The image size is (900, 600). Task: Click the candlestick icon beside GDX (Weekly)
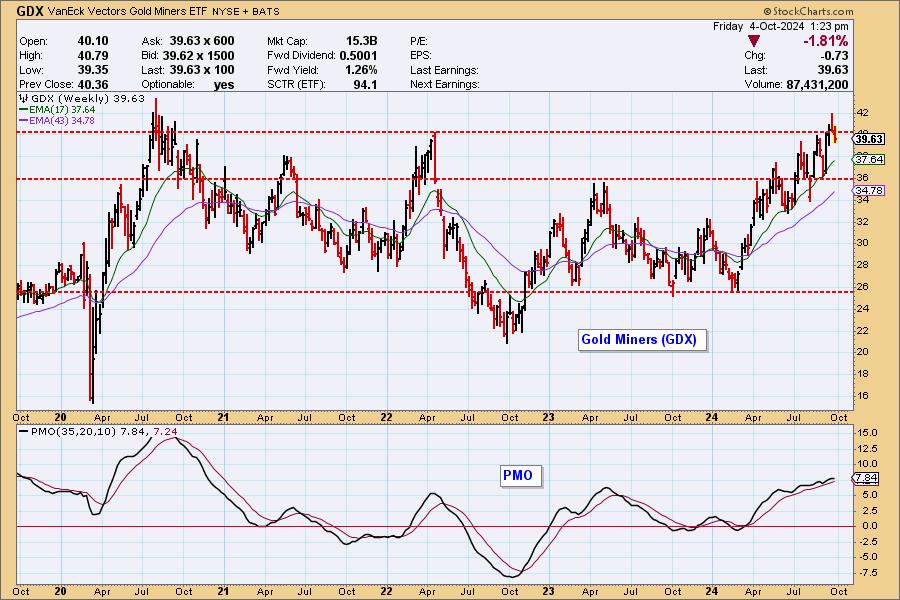pyautogui.click(x=24, y=98)
